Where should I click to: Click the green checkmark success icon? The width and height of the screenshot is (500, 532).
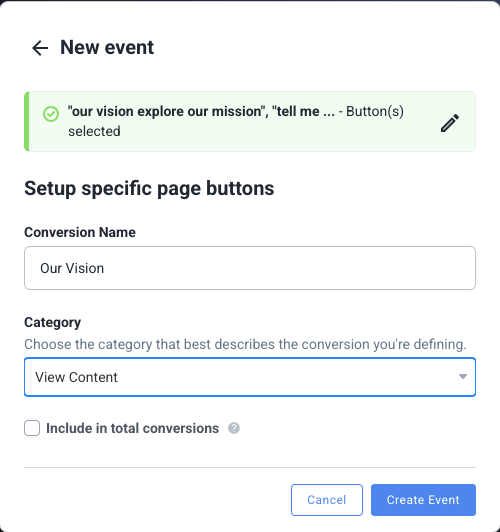point(51,114)
